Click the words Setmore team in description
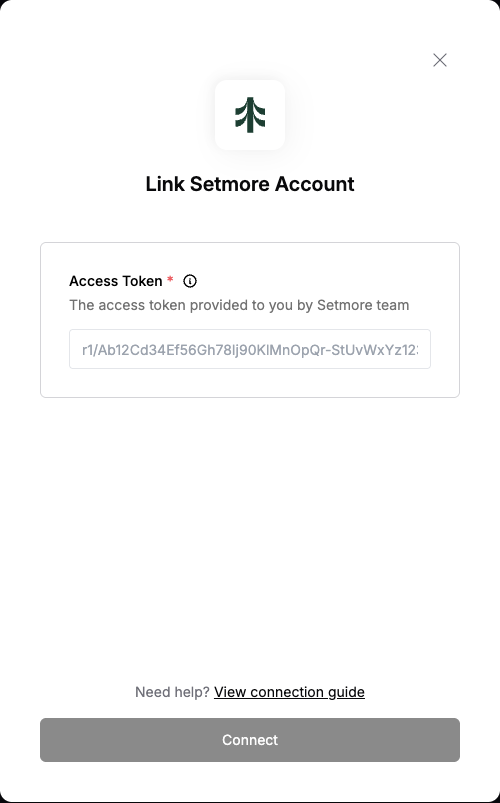The height and width of the screenshot is (803, 500). 363,305
